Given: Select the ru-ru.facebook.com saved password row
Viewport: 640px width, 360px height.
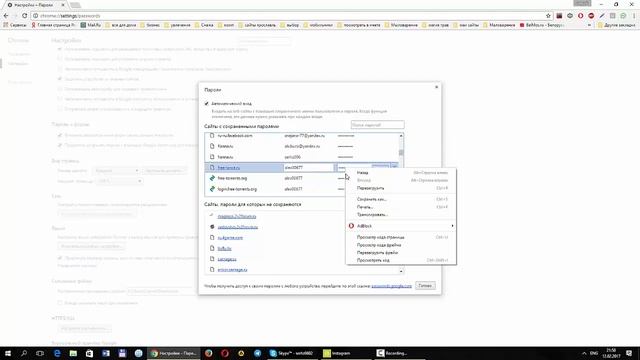Looking at the screenshot, I should [302, 136].
